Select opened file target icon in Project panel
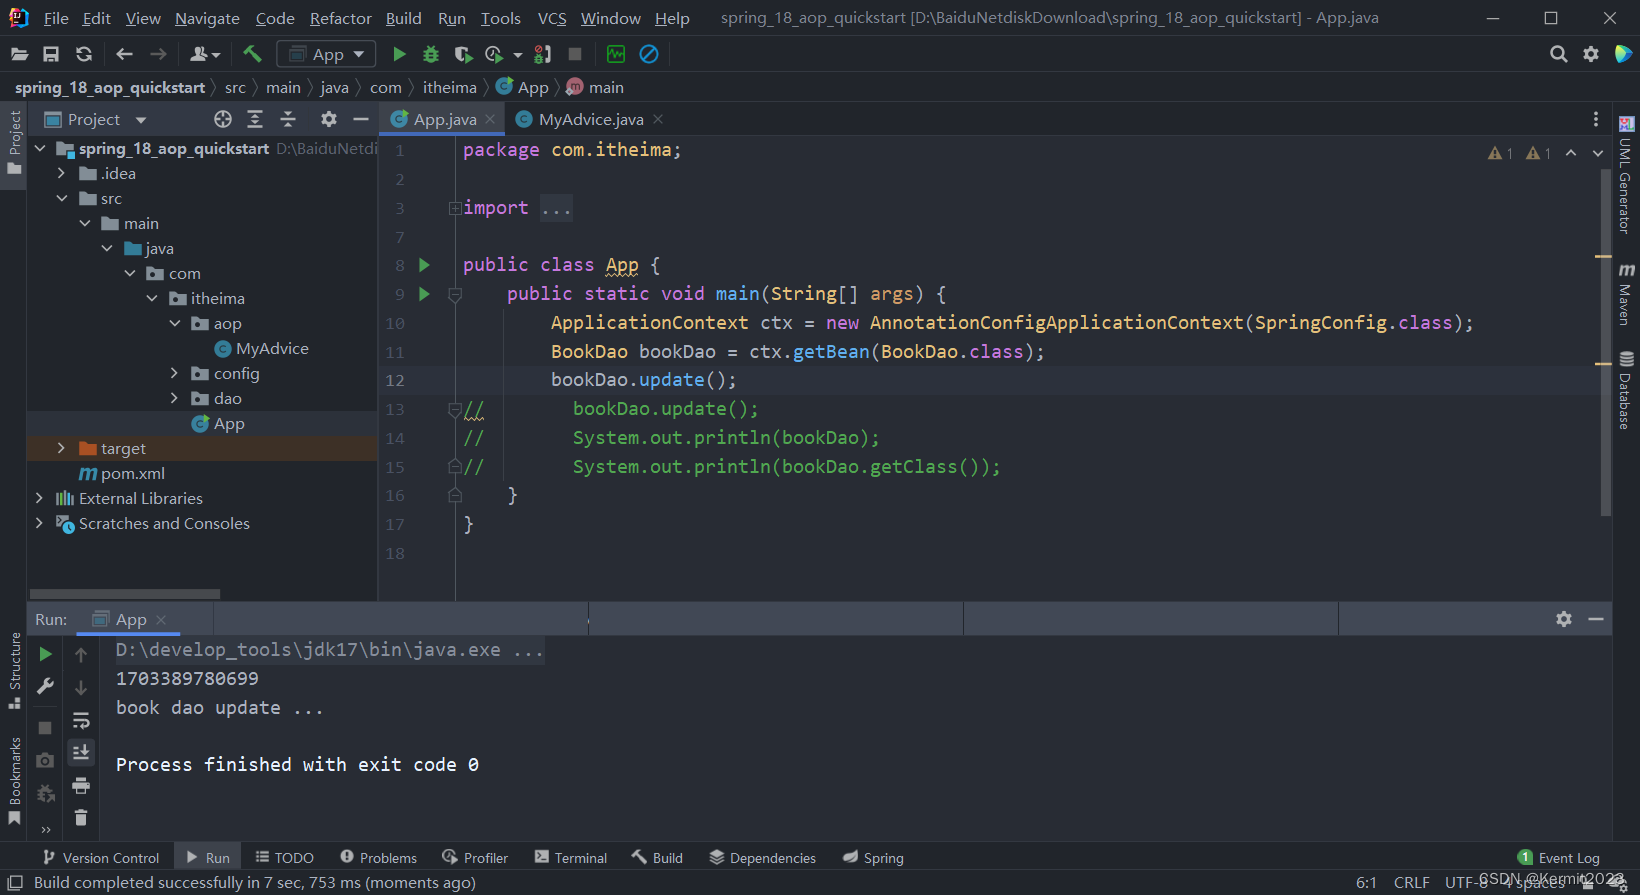1640x895 pixels. 223,119
